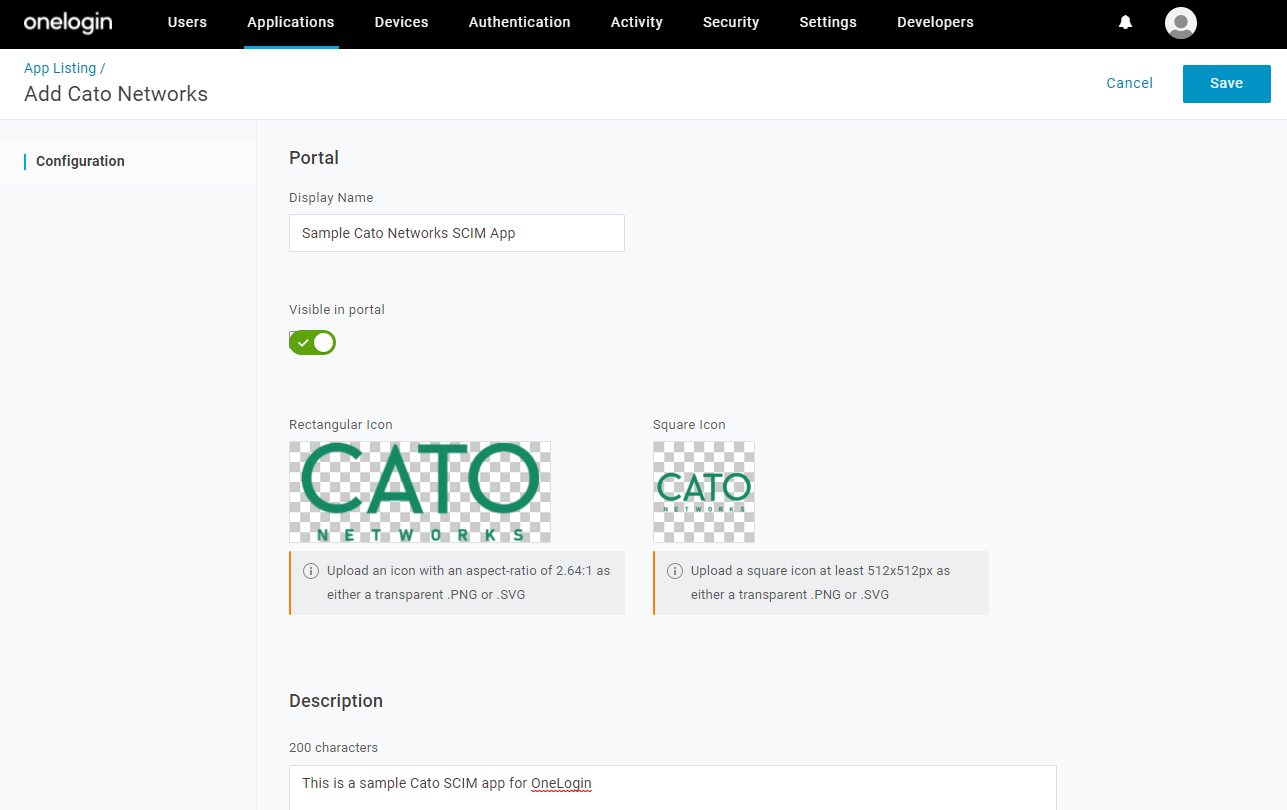Open the Applications menu

(290, 22)
